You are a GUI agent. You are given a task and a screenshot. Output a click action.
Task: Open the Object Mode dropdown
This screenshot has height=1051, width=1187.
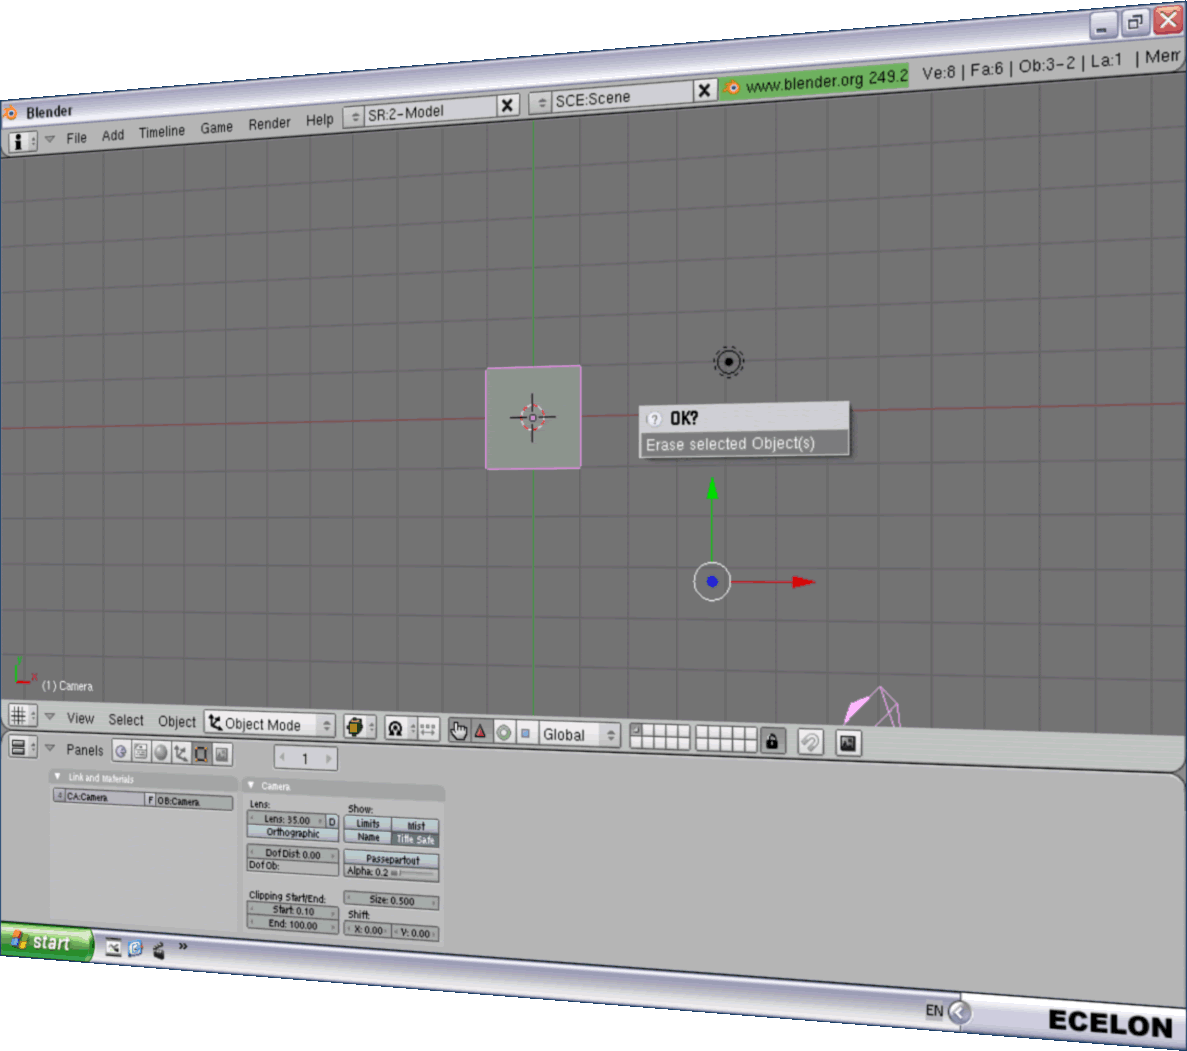click(269, 724)
